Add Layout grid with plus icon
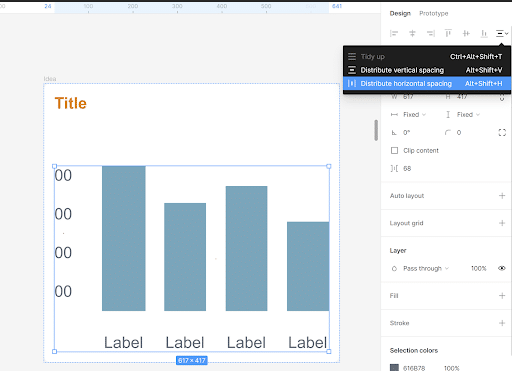The height and width of the screenshot is (371, 512). click(502, 223)
